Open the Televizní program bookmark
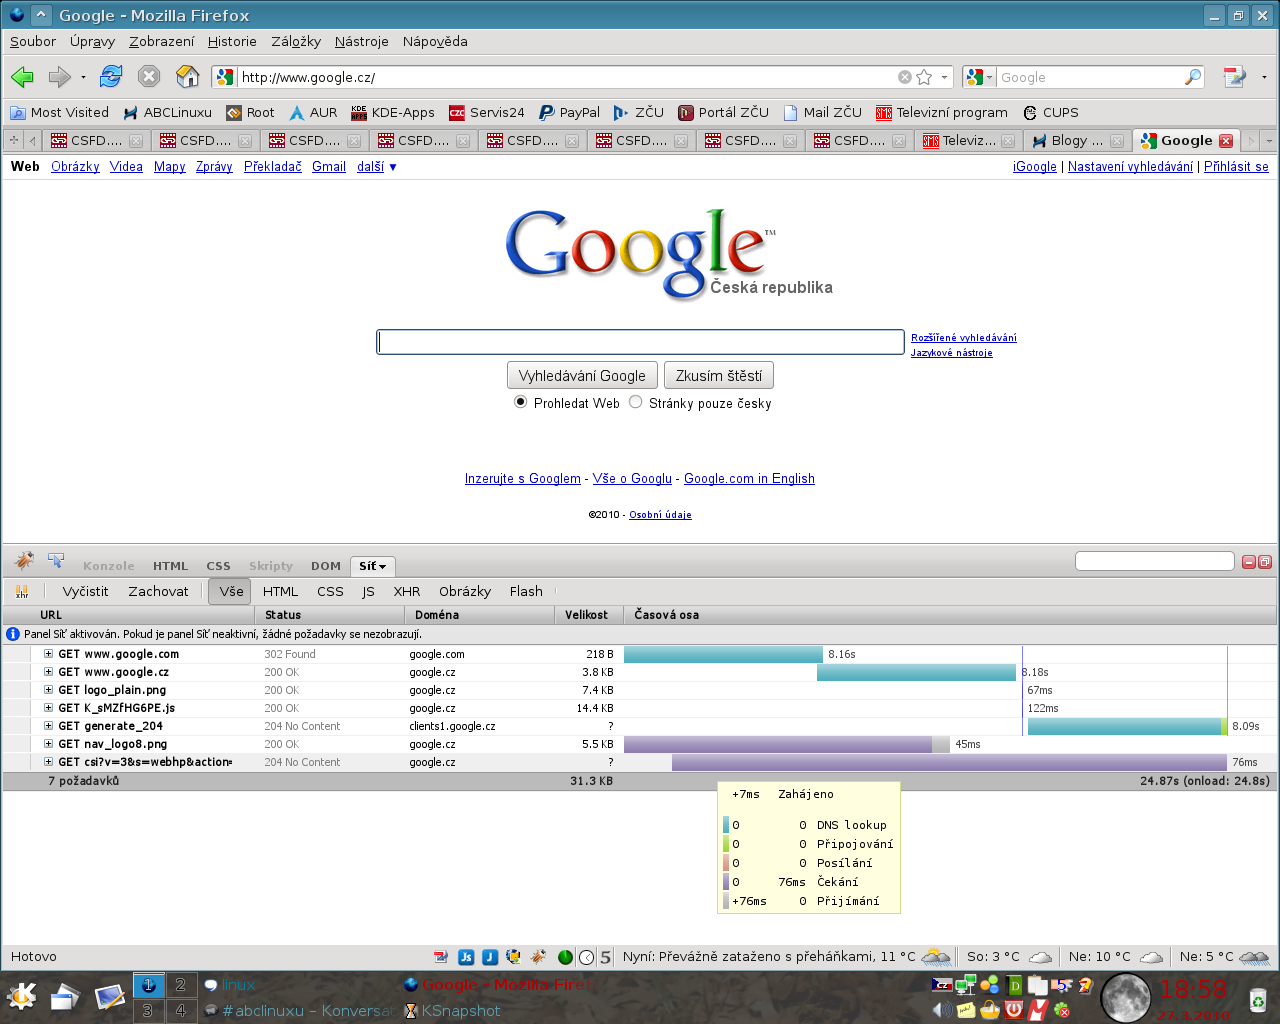1280x1024 pixels. pyautogui.click(x=942, y=112)
